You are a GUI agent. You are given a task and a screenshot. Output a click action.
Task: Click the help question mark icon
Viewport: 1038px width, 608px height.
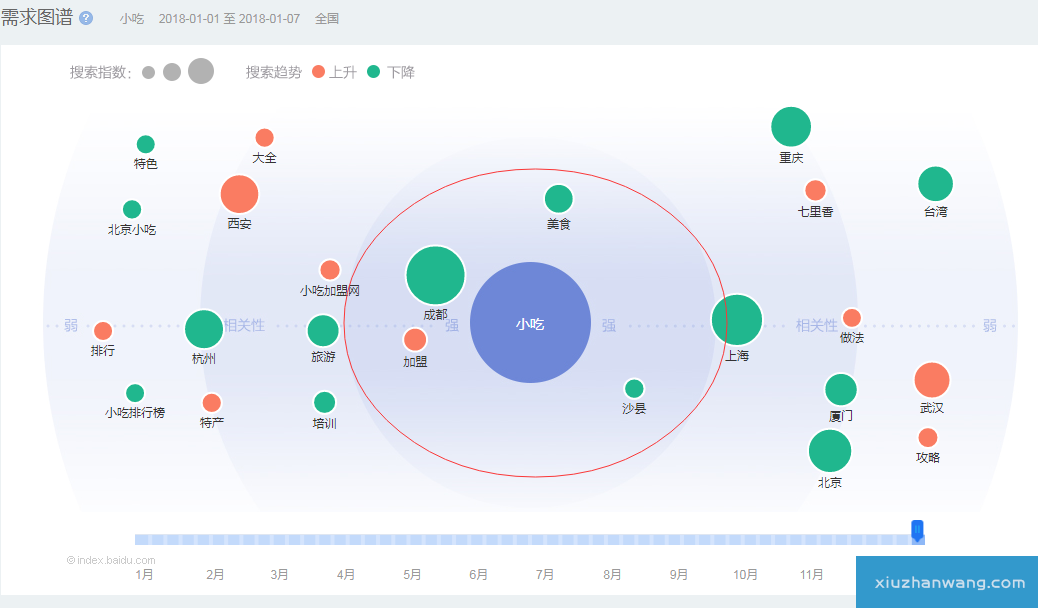tap(86, 18)
